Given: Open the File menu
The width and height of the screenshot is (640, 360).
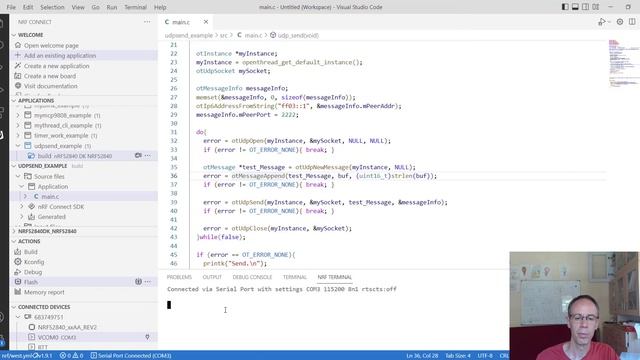Looking at the screenshot, I should pos(11,7).
